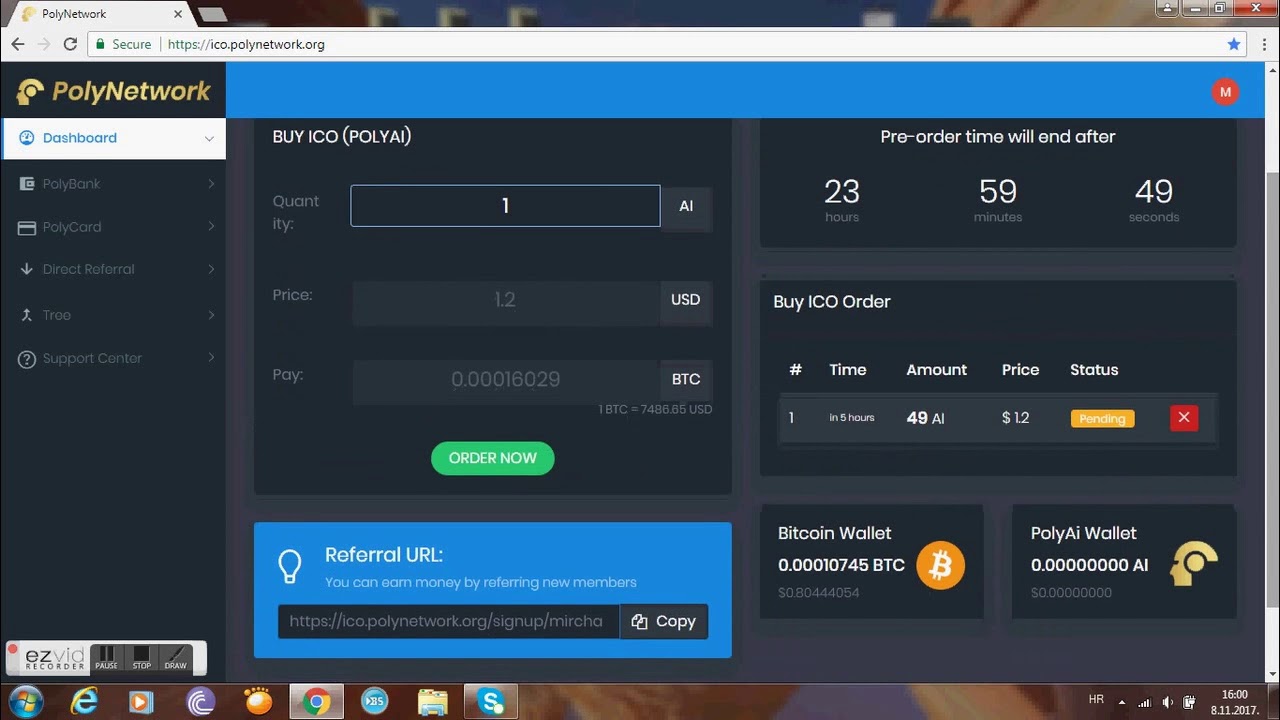Open a new browser tab
The height and width of the screenshot is (720, 1280).
(x=212, y=14)
